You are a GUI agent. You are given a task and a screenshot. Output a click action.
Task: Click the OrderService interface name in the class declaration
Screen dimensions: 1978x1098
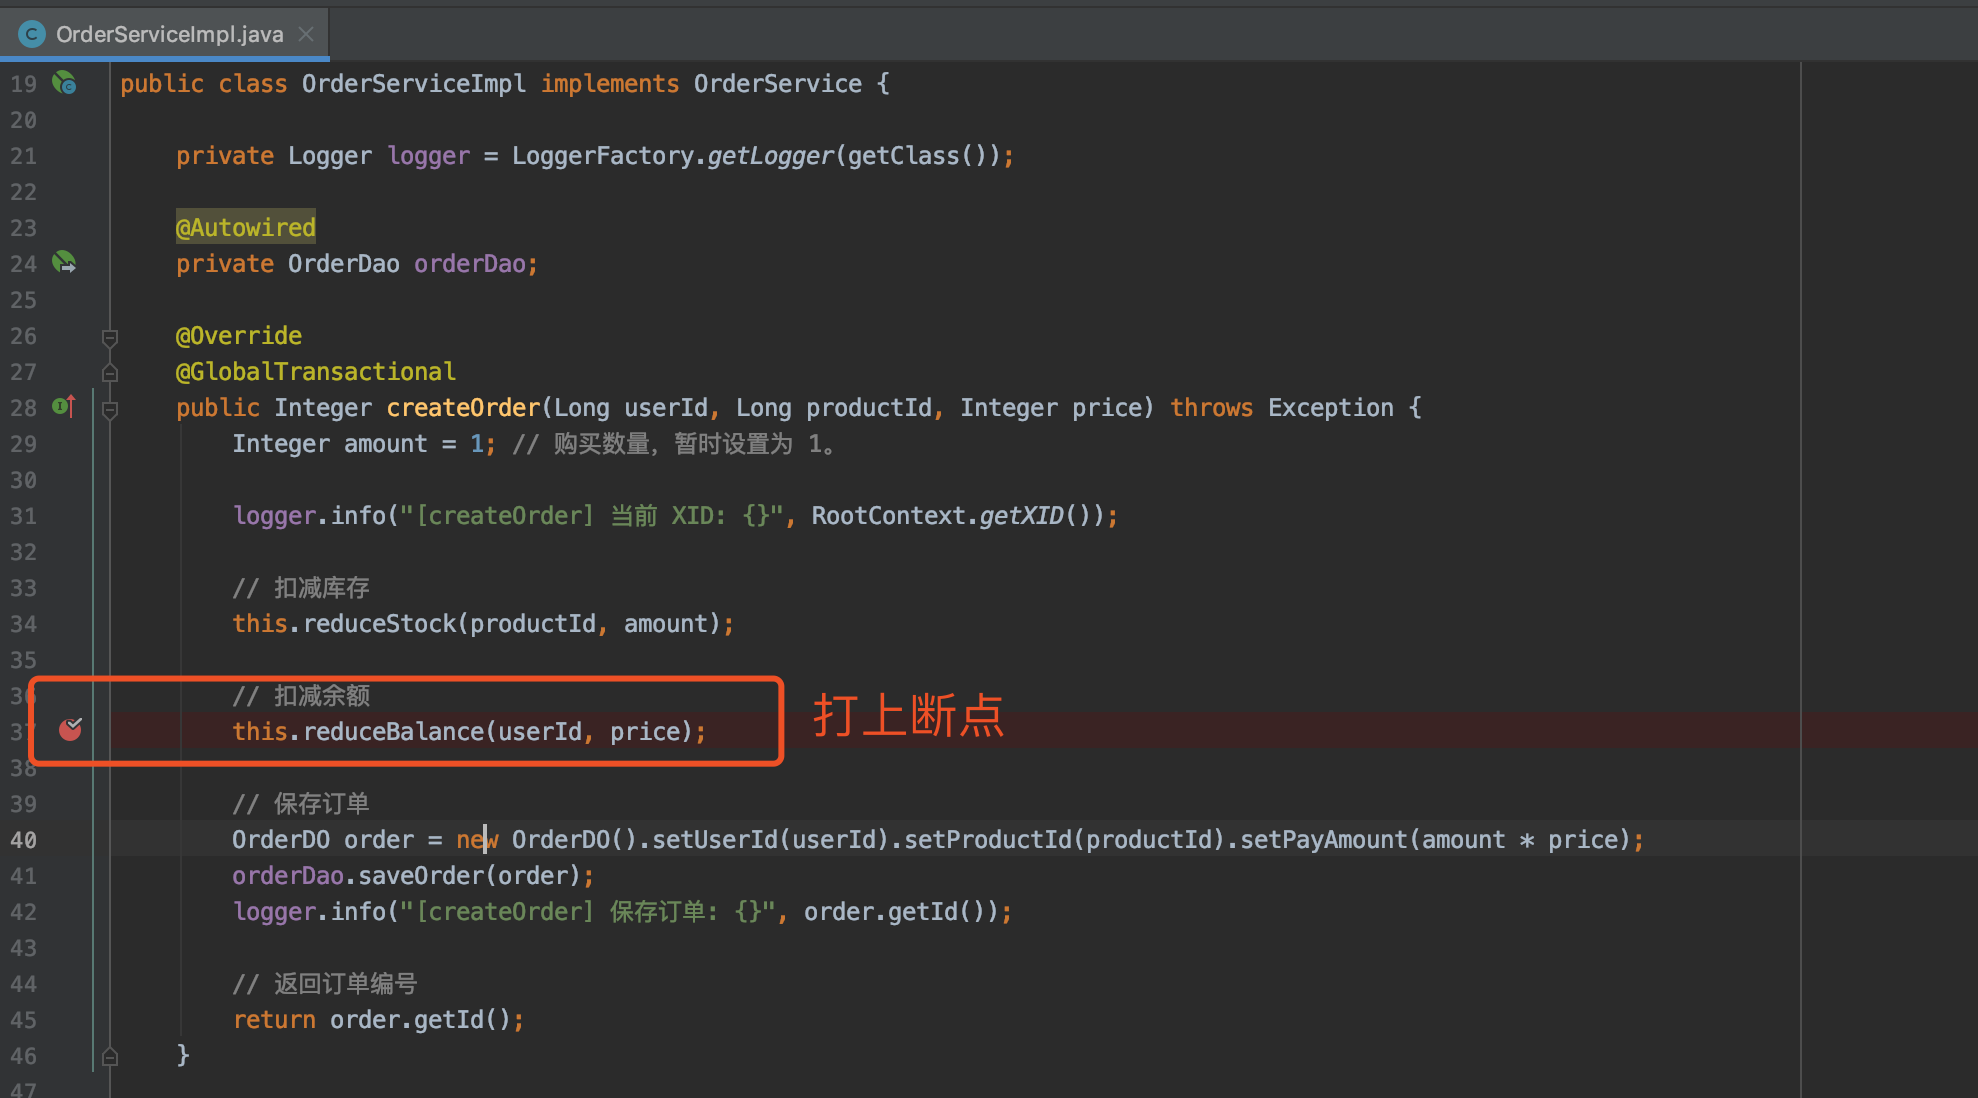coord(777,84)
